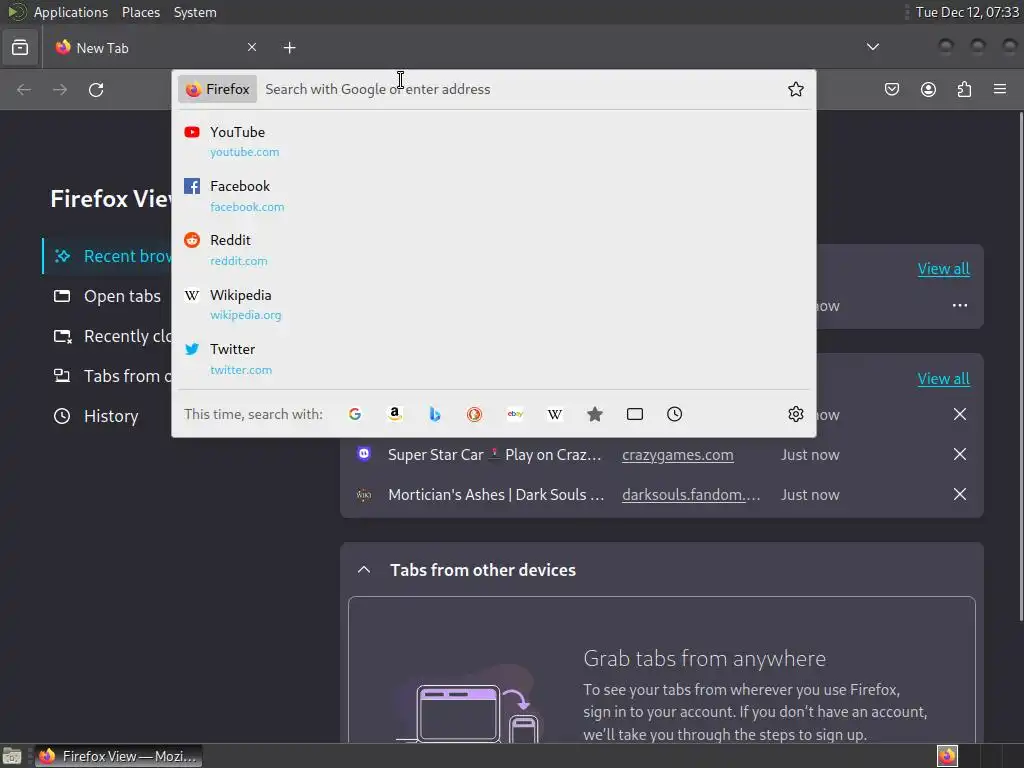Click the page vertical scrollbar
Image resolution: width=1024 pixels, height=768 pixels.
tap(1021, 366)
